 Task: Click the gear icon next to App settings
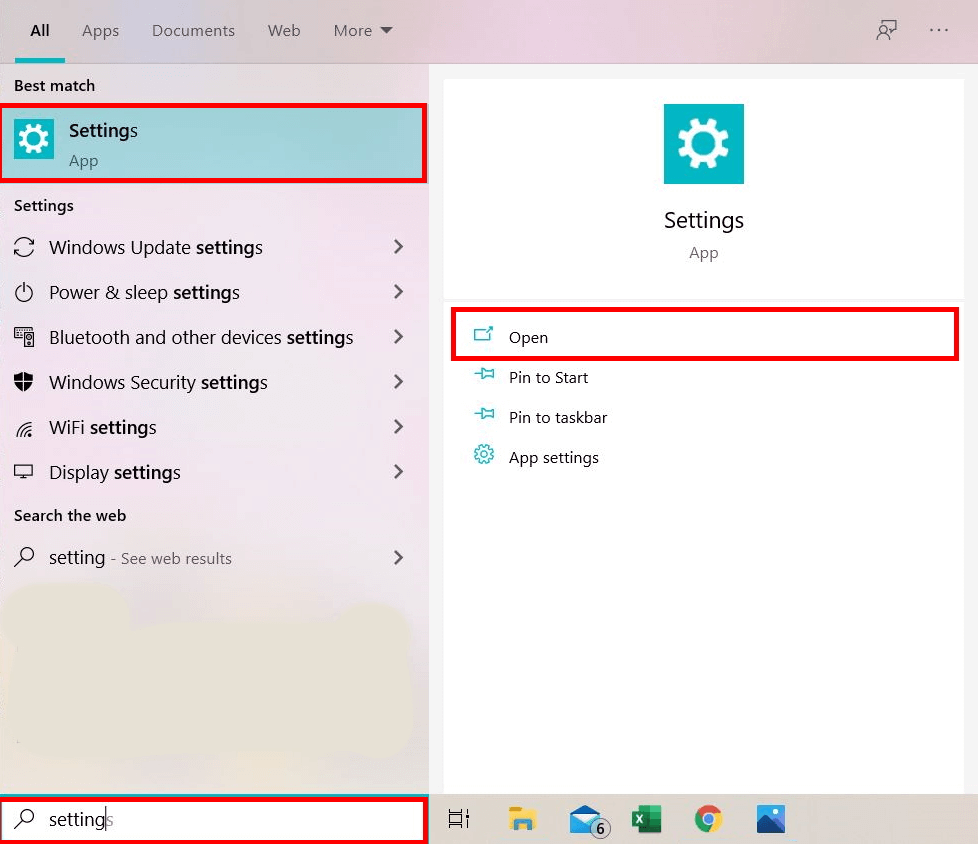[484, 455]
